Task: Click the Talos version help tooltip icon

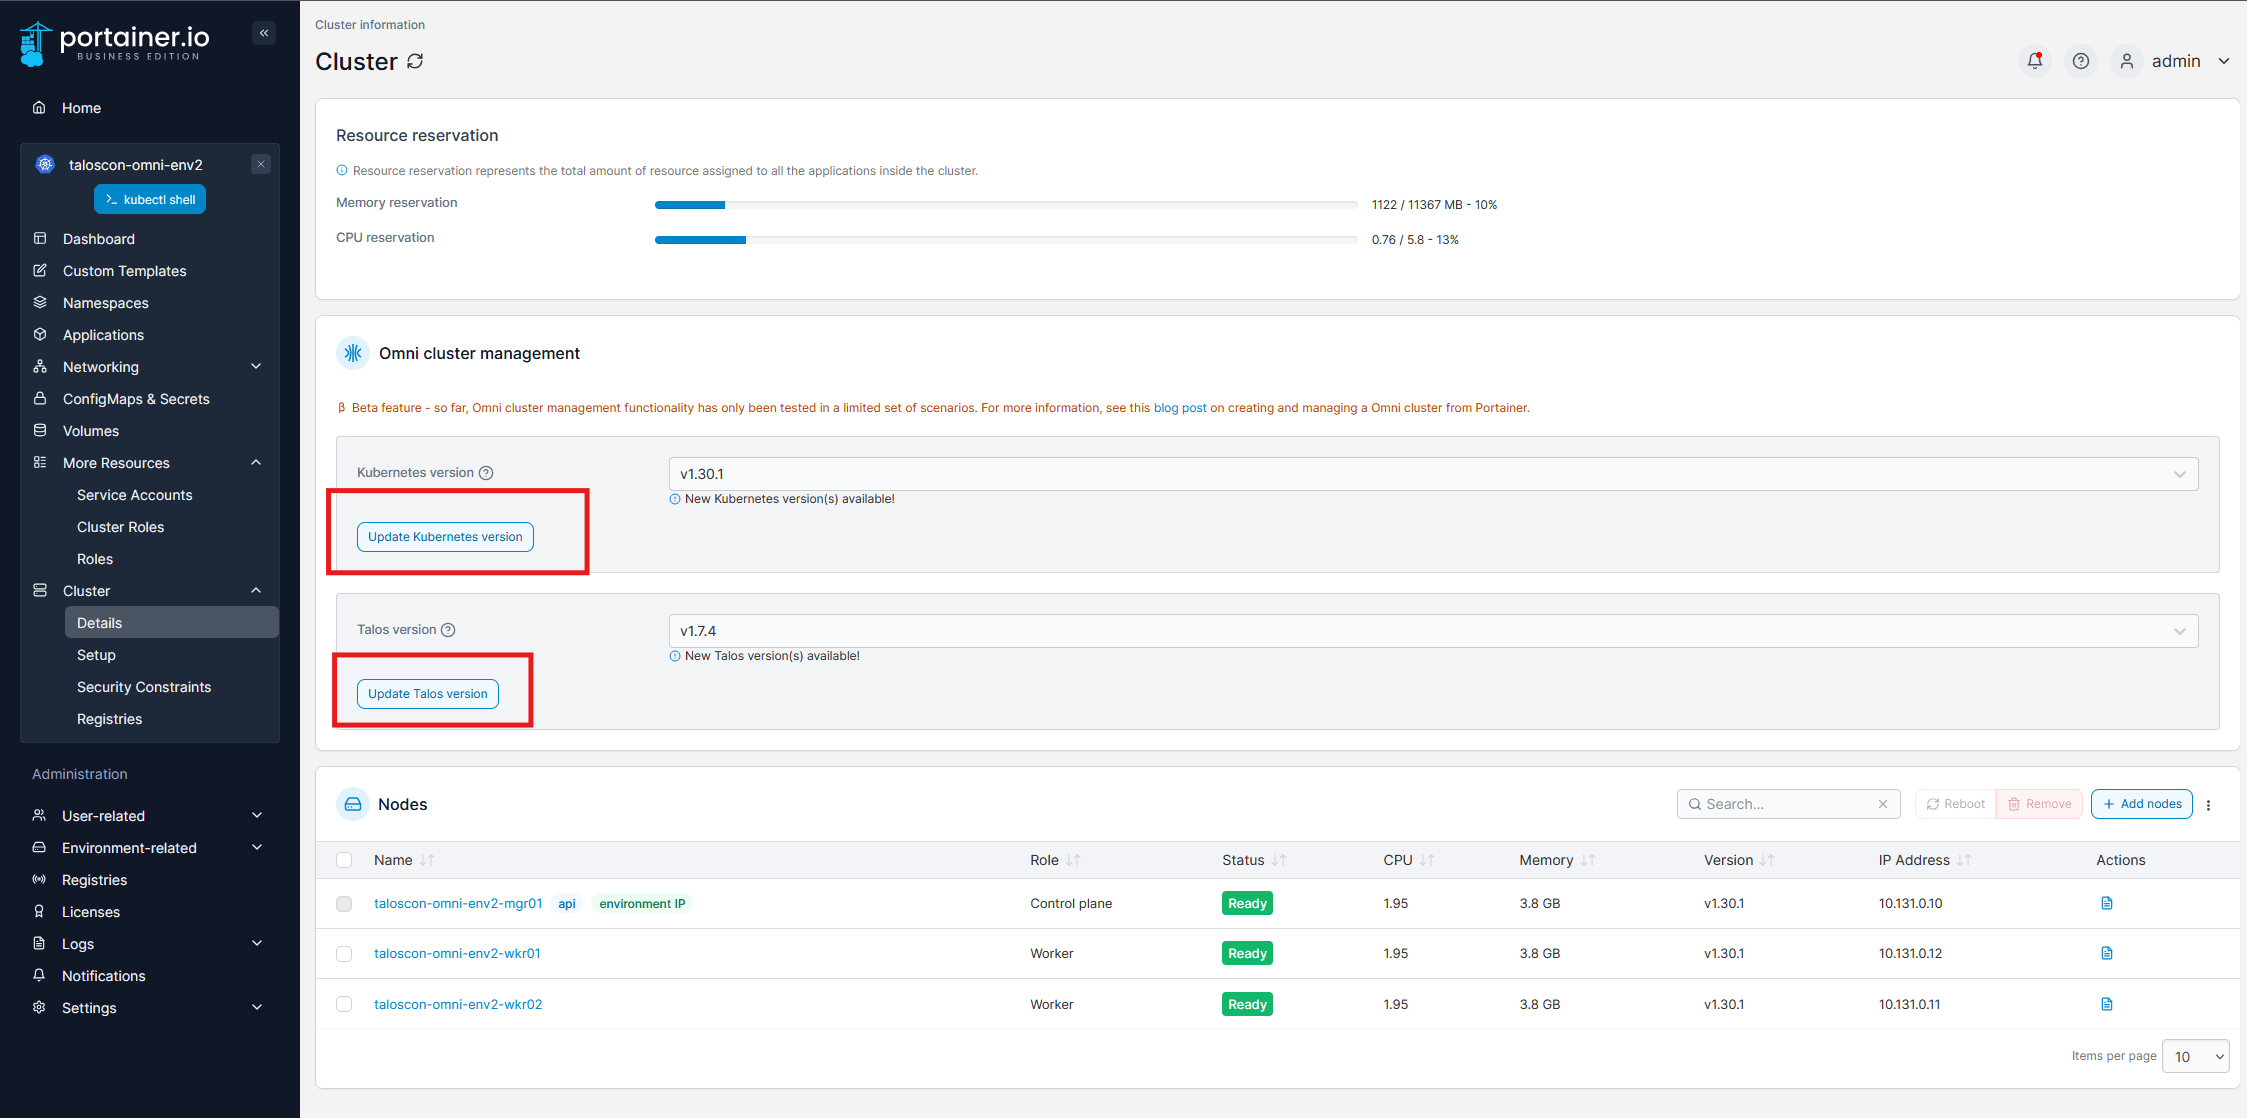Action: point(448,630)
